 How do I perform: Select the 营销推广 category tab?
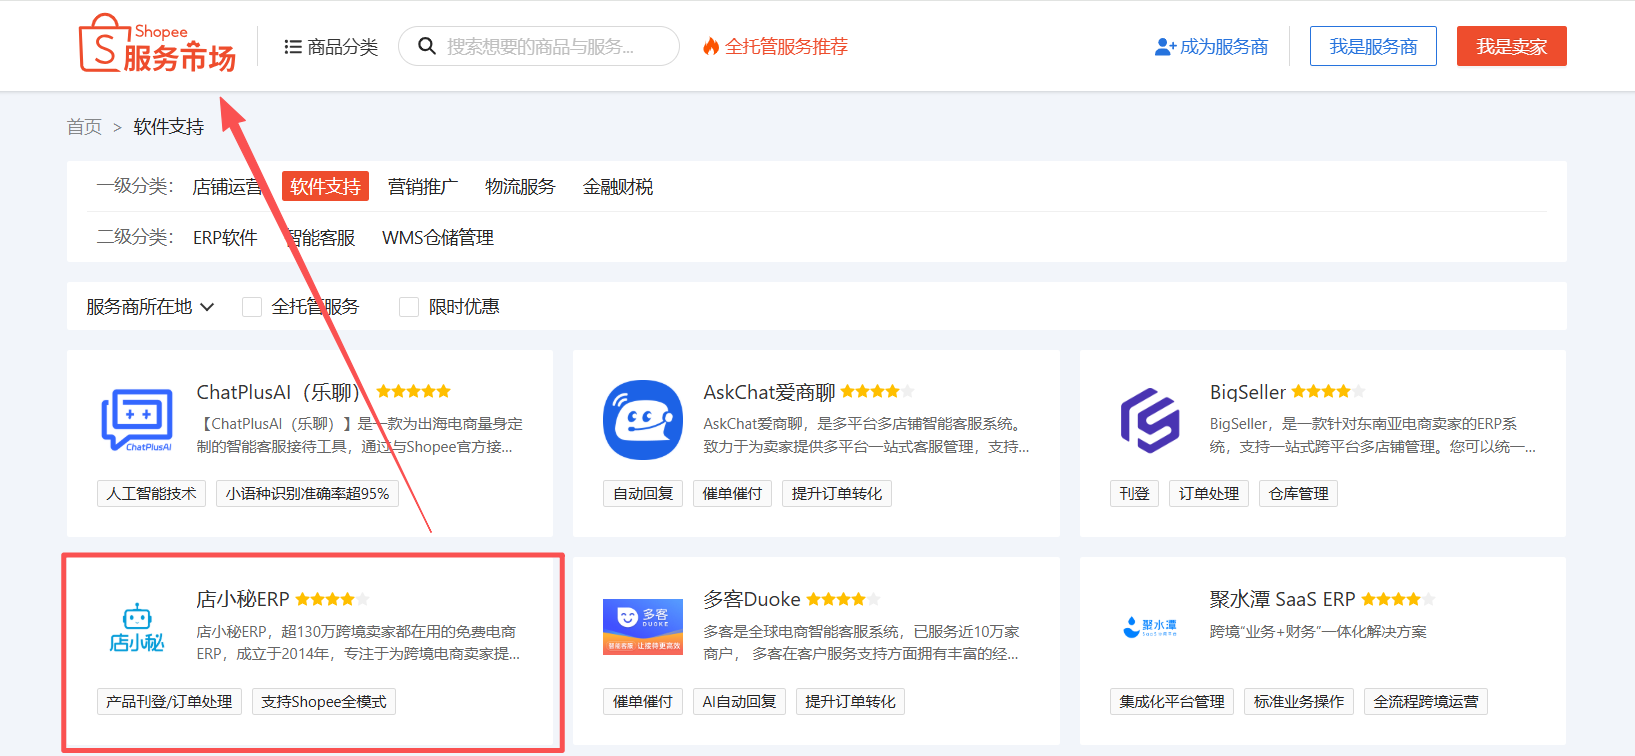pyautogui.click(x=422, y=187)
